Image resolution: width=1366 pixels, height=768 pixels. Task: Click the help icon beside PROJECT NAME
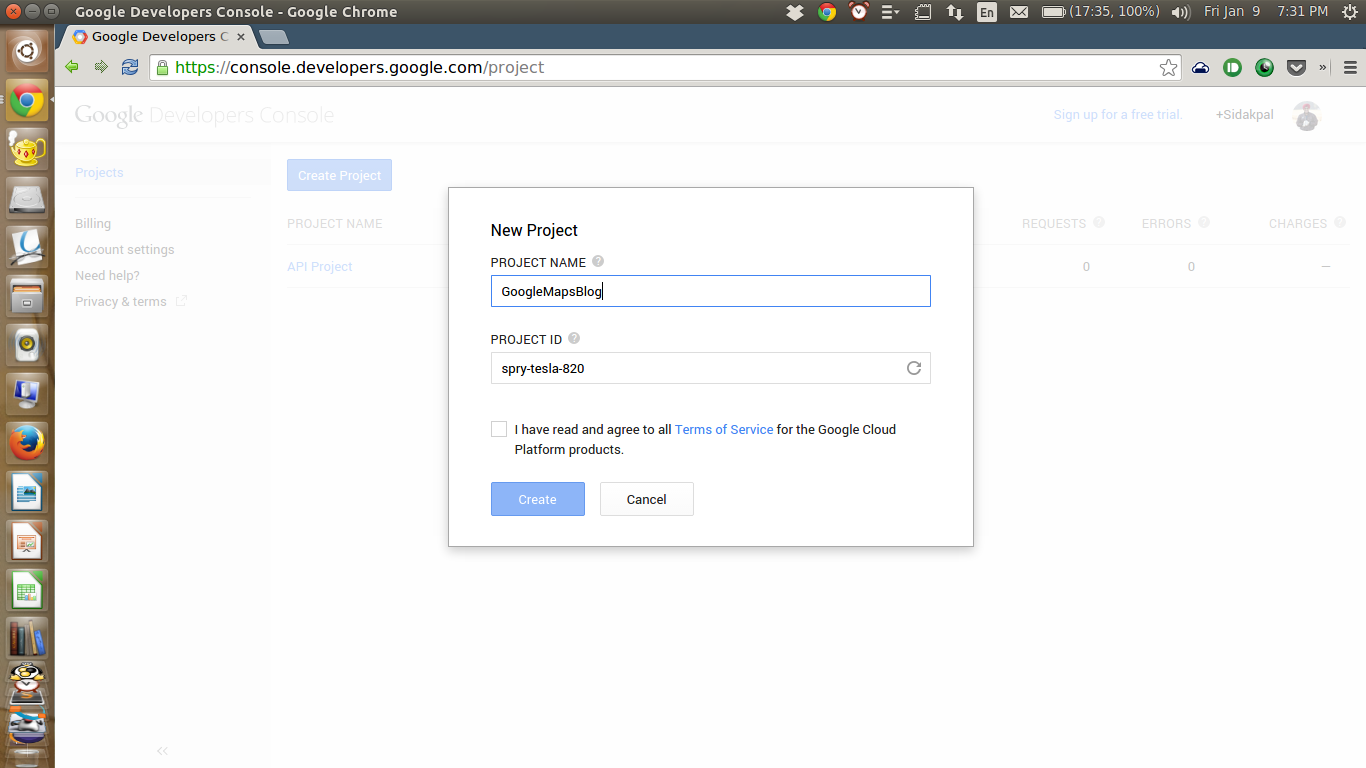point(598,261)
